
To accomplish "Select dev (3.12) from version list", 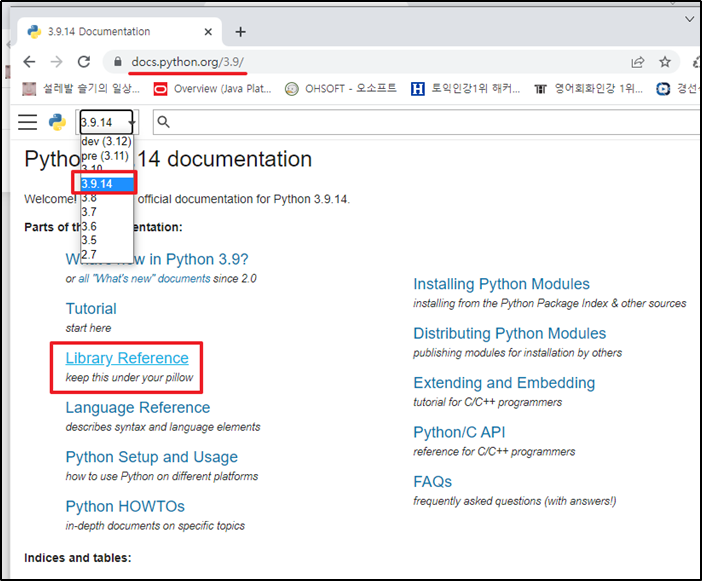I will point(107,141).
